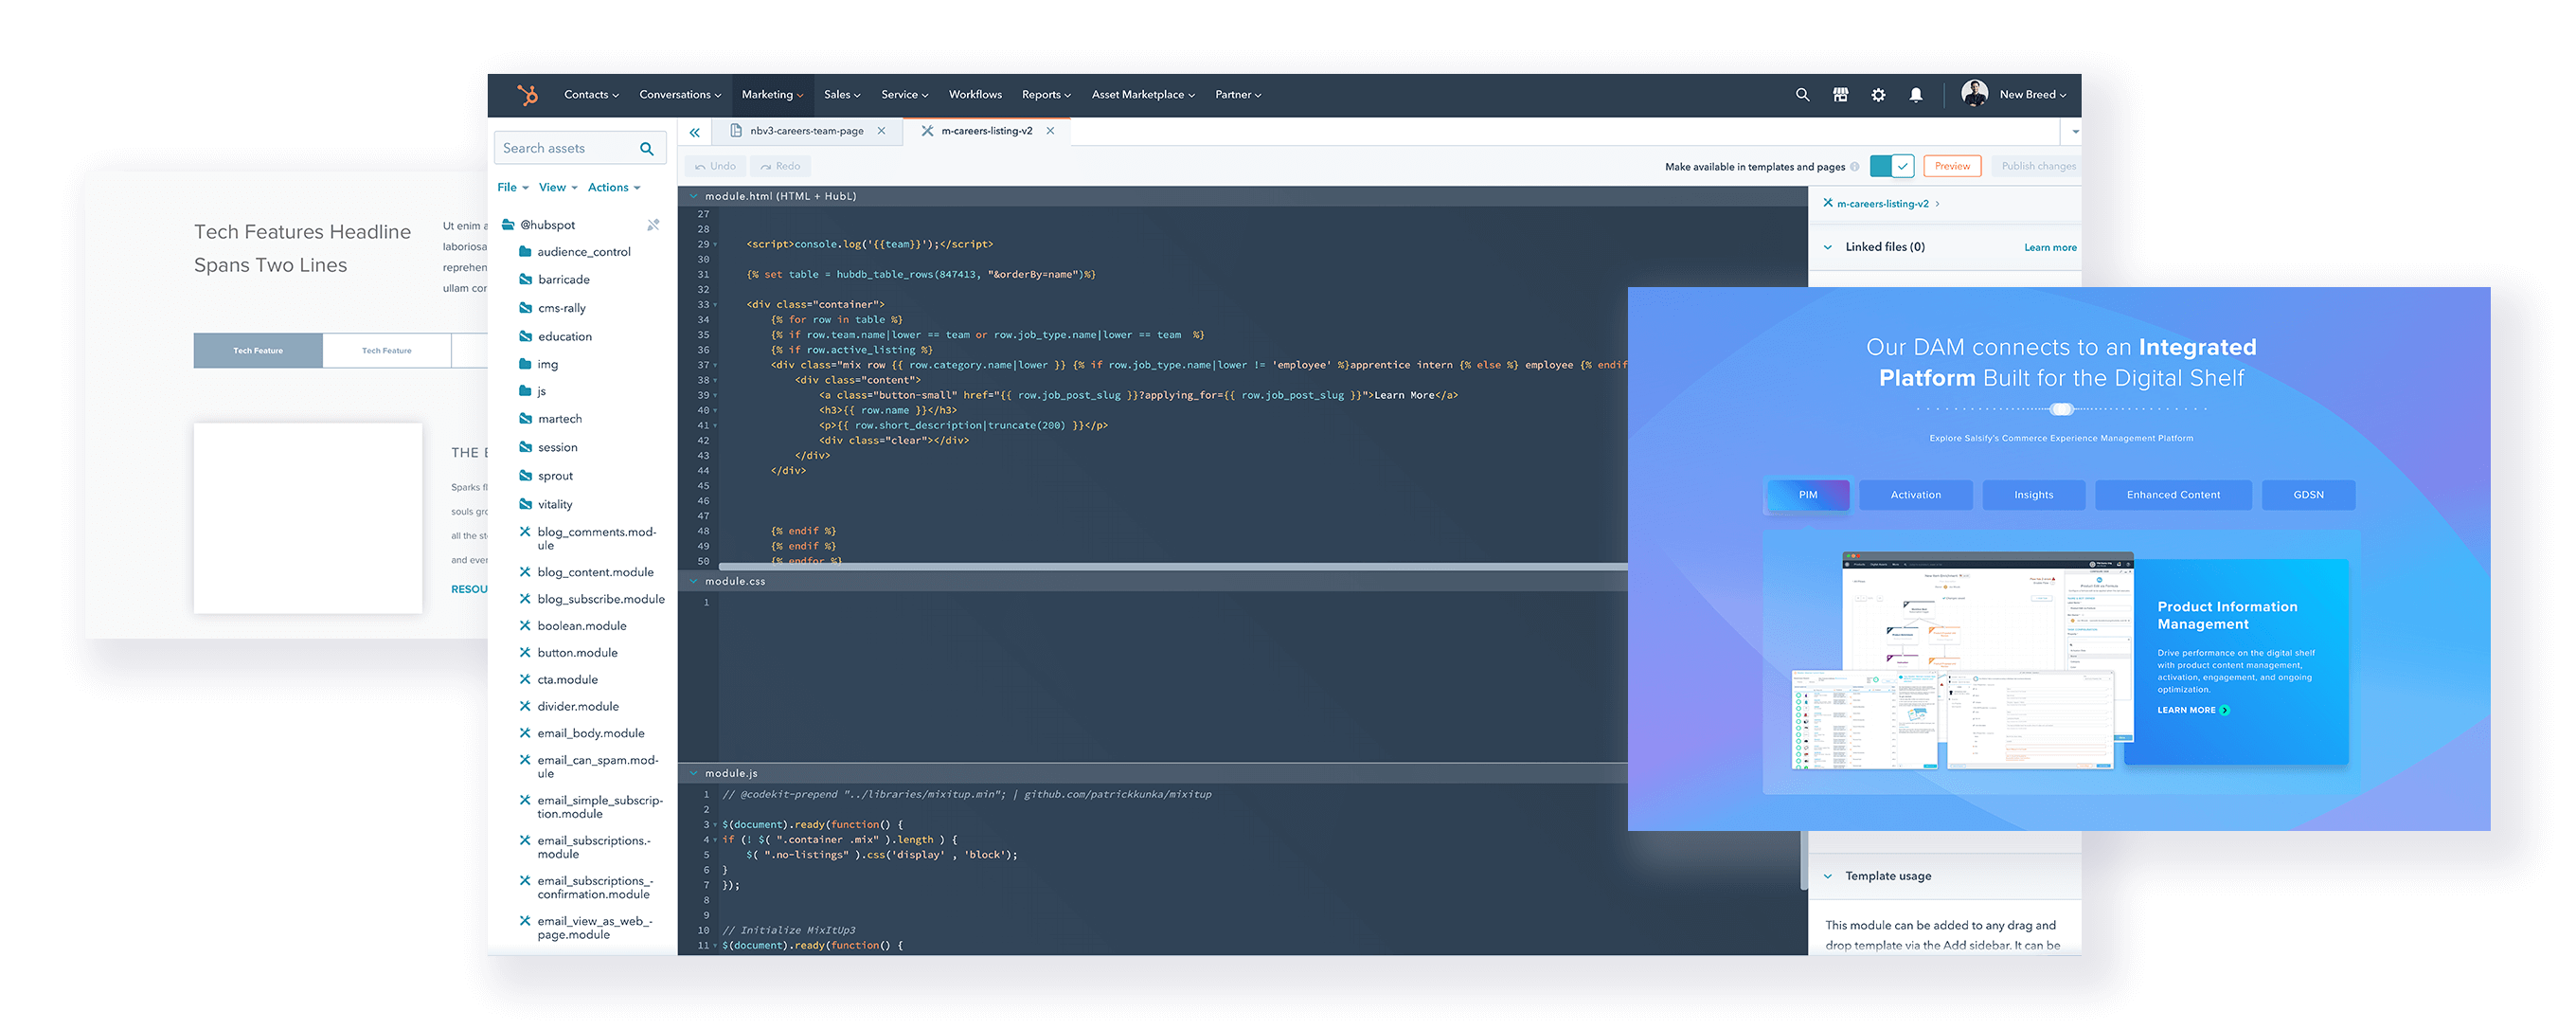This screenshot has width=2576, height=1029.
Task: Open the Contacts menu
Action: pos(591,95)
